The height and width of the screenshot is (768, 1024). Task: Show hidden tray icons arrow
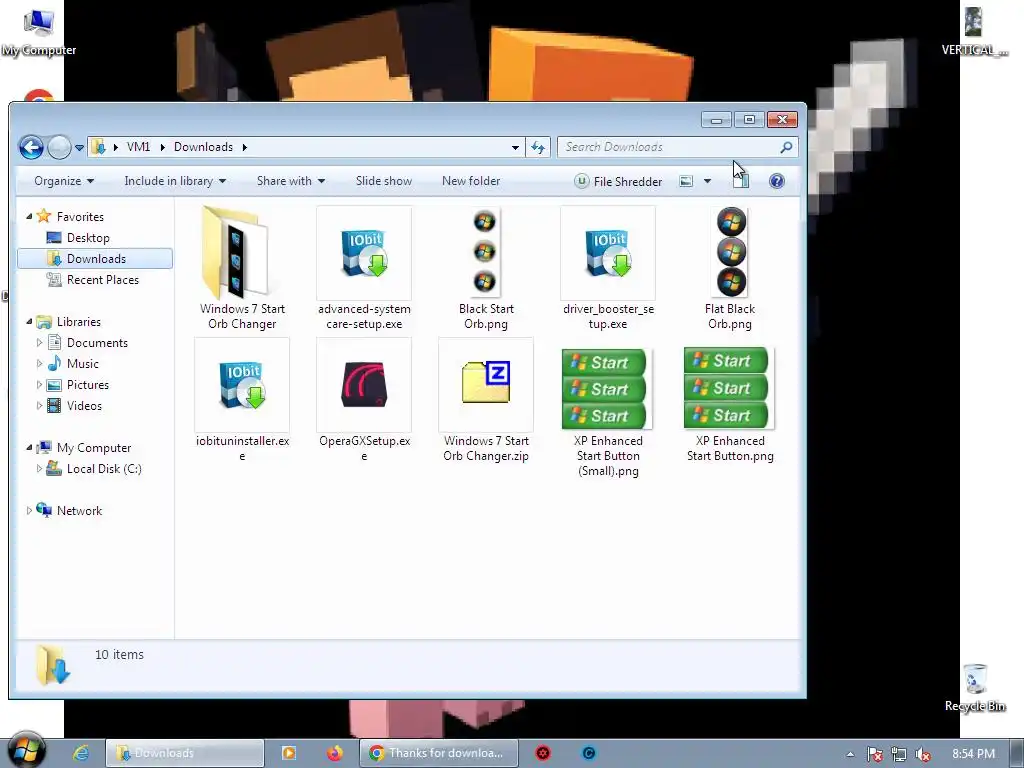[850, 754]
